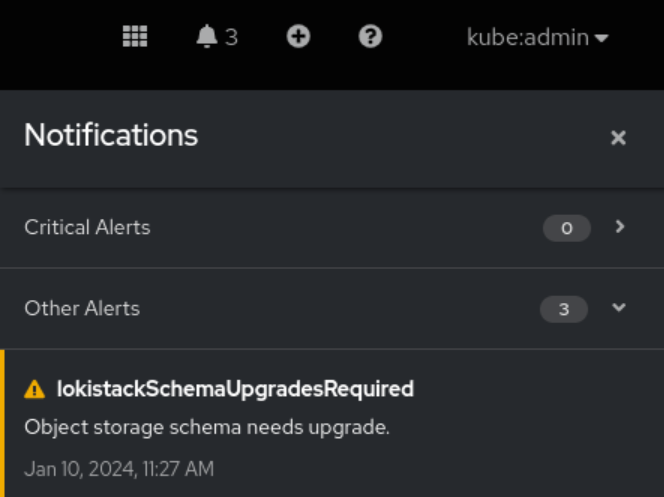Click the notification count beside the bell

tap(231, 38)
